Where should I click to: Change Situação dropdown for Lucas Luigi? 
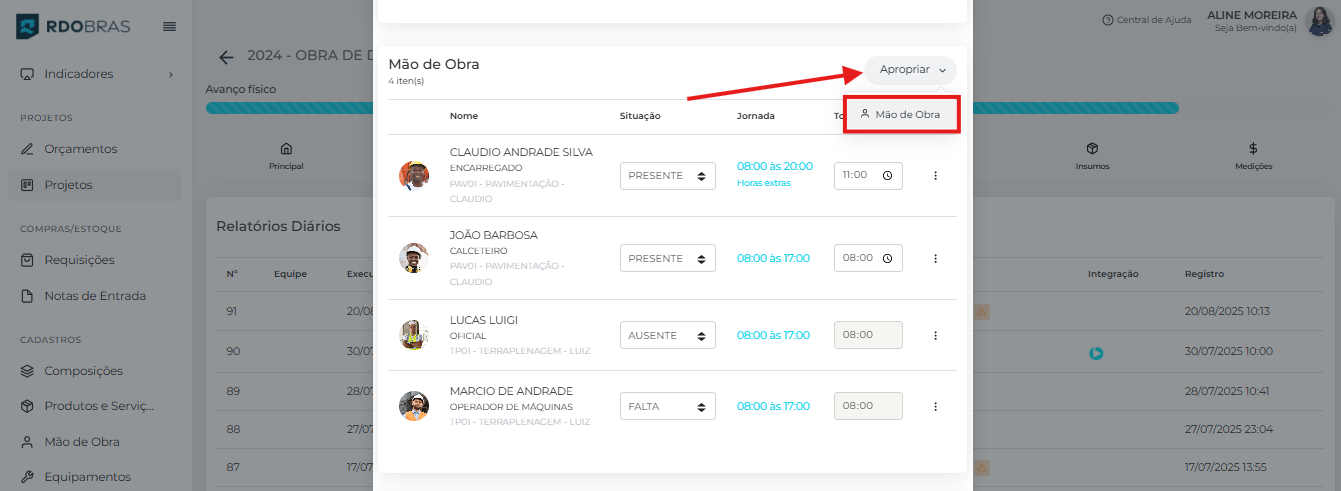(667, 335)
